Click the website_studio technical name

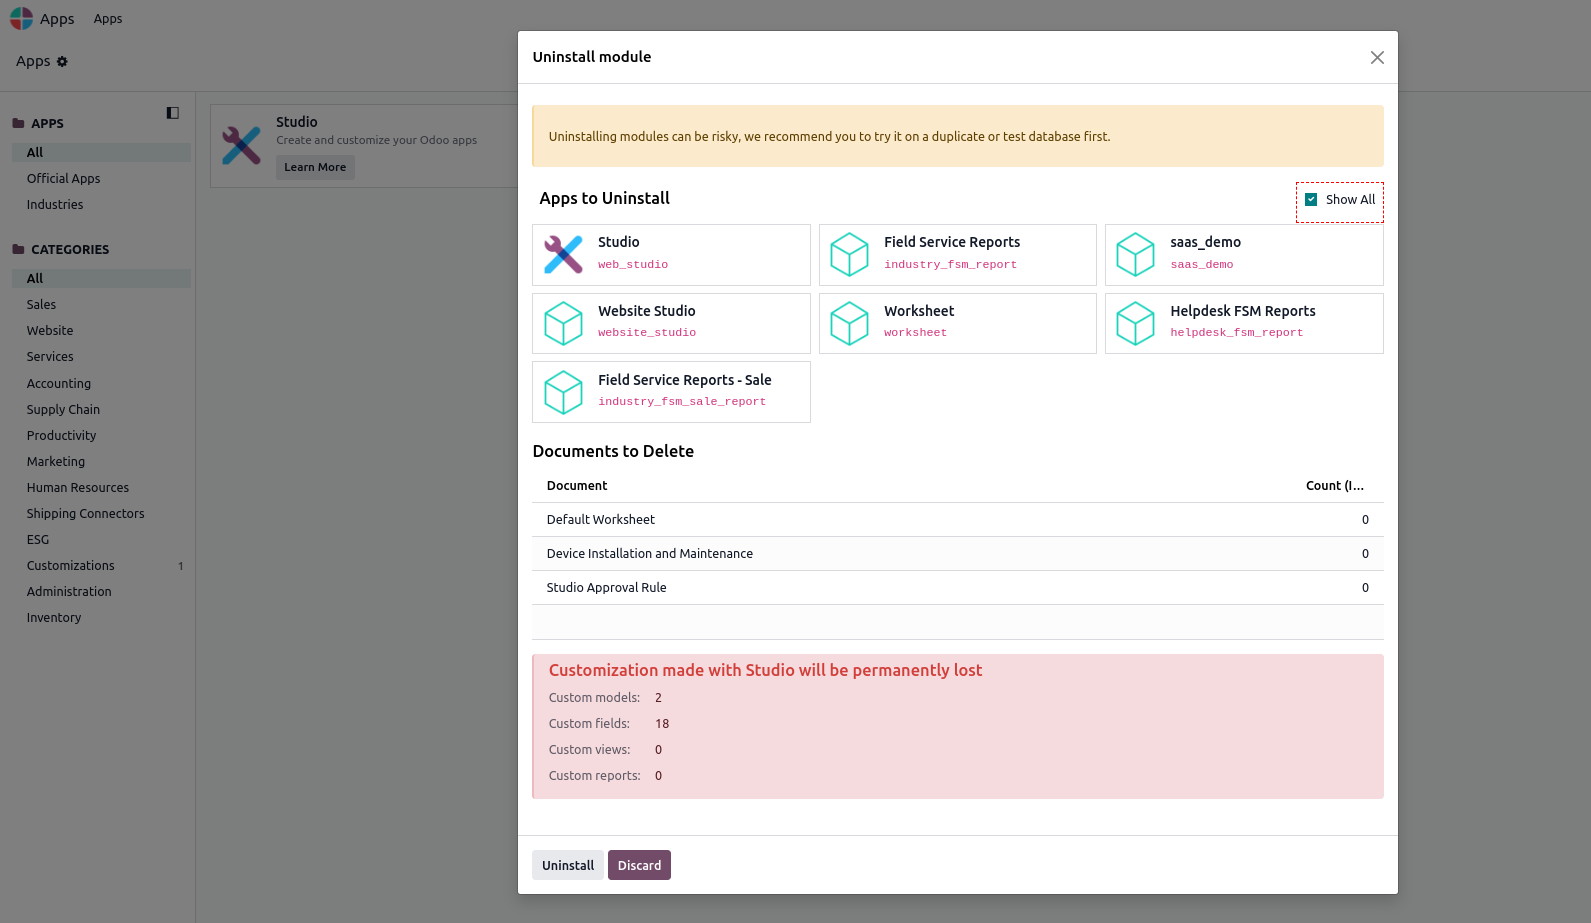click(647, 333)
